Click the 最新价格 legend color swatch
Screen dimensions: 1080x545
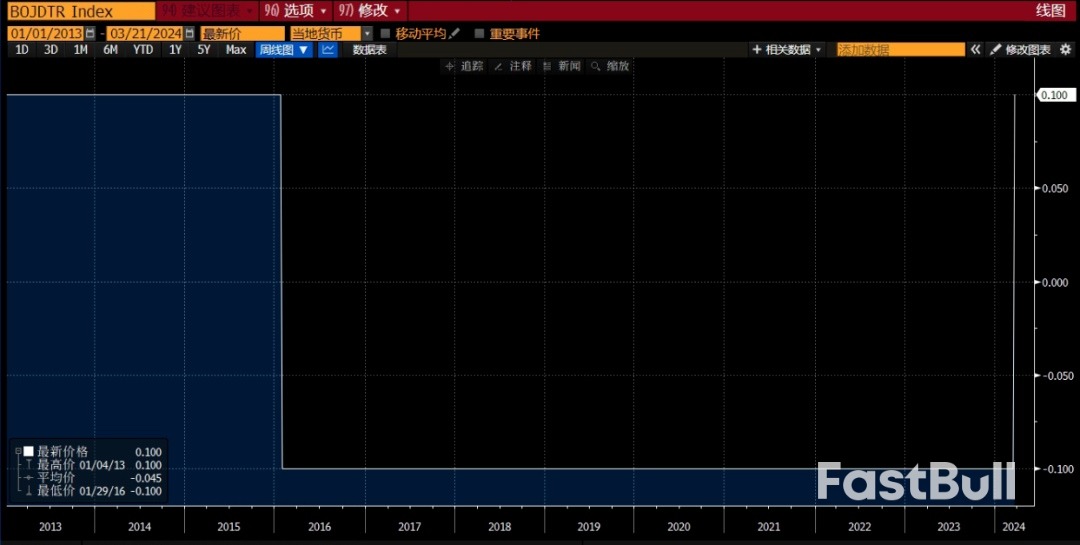point(29,451)
